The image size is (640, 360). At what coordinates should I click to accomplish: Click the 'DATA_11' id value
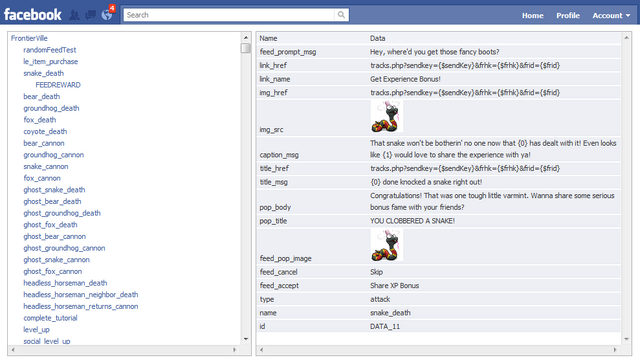click(x=385, y=327)
